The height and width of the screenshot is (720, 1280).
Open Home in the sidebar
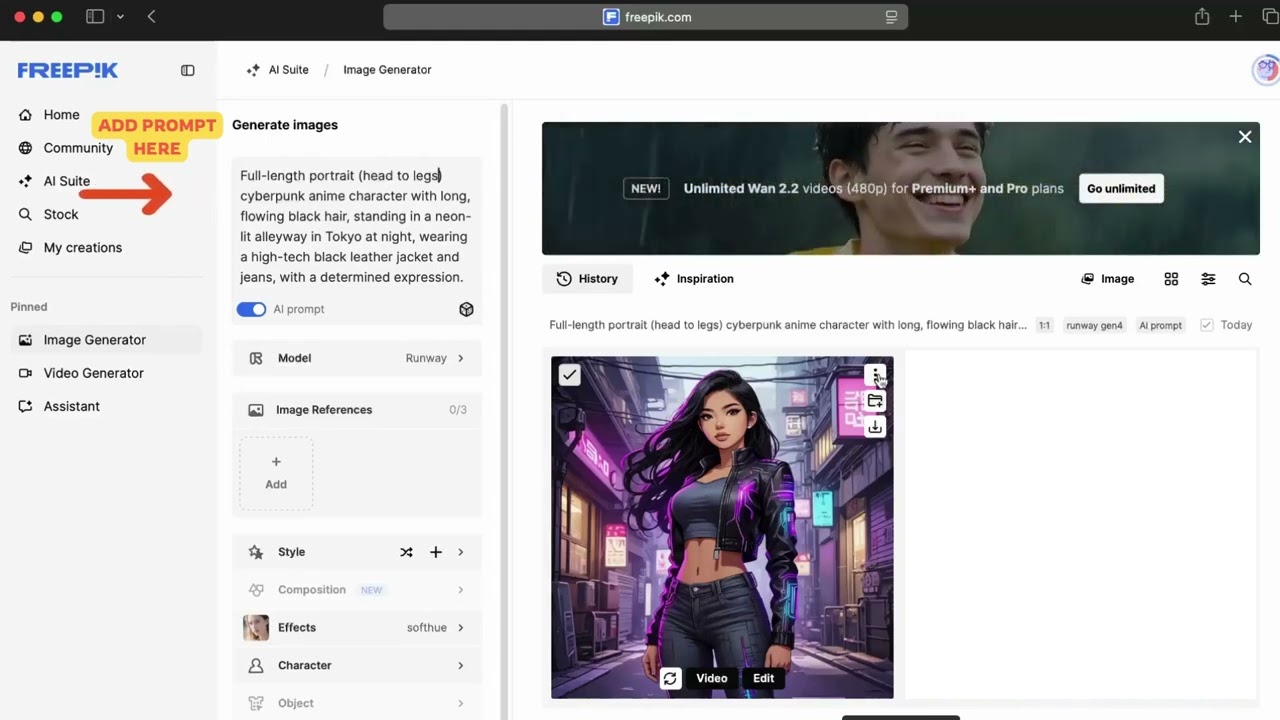[x=61, y=115]
